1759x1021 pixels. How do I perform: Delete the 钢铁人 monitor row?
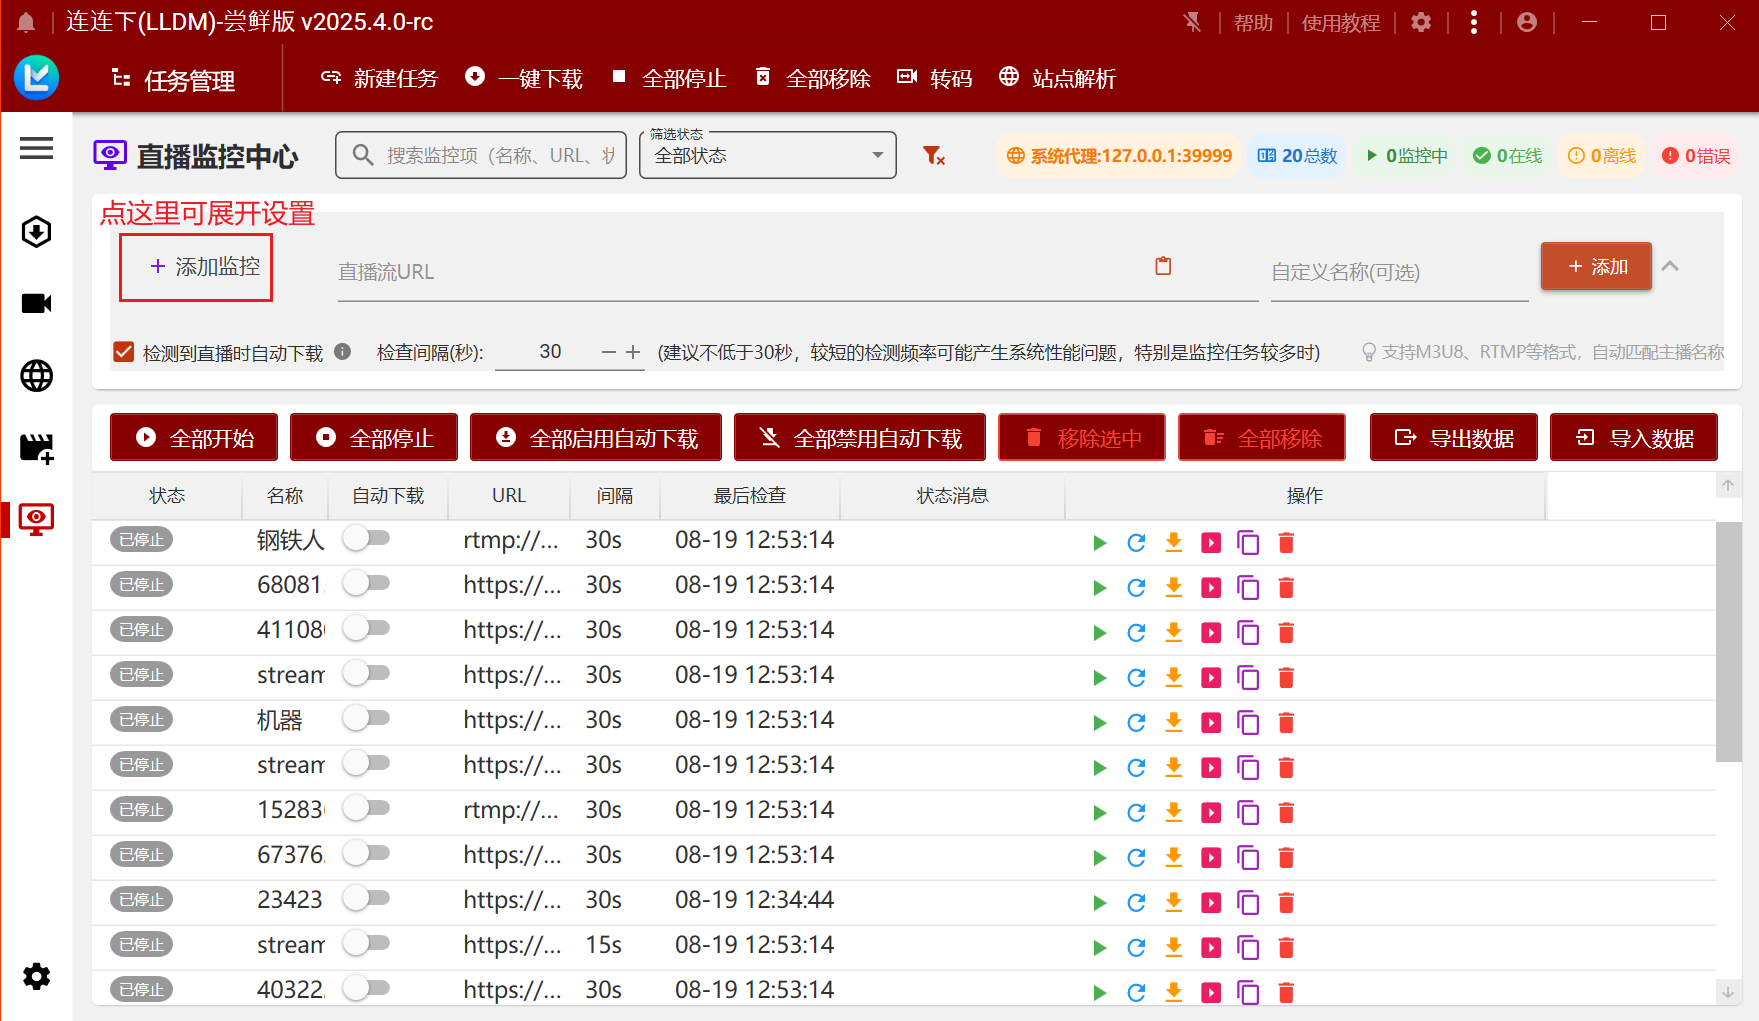[1286, 543]
